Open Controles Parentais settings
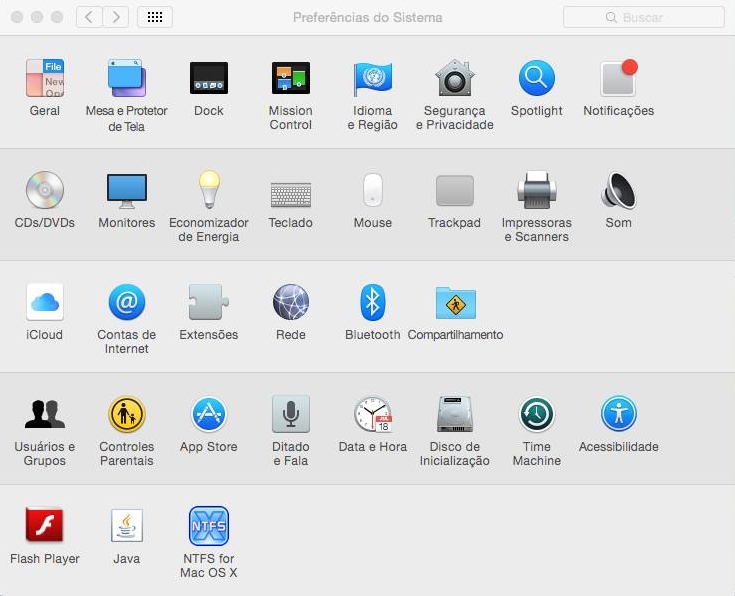Viewport: 735px width, 596px height. tap(127, 415)
